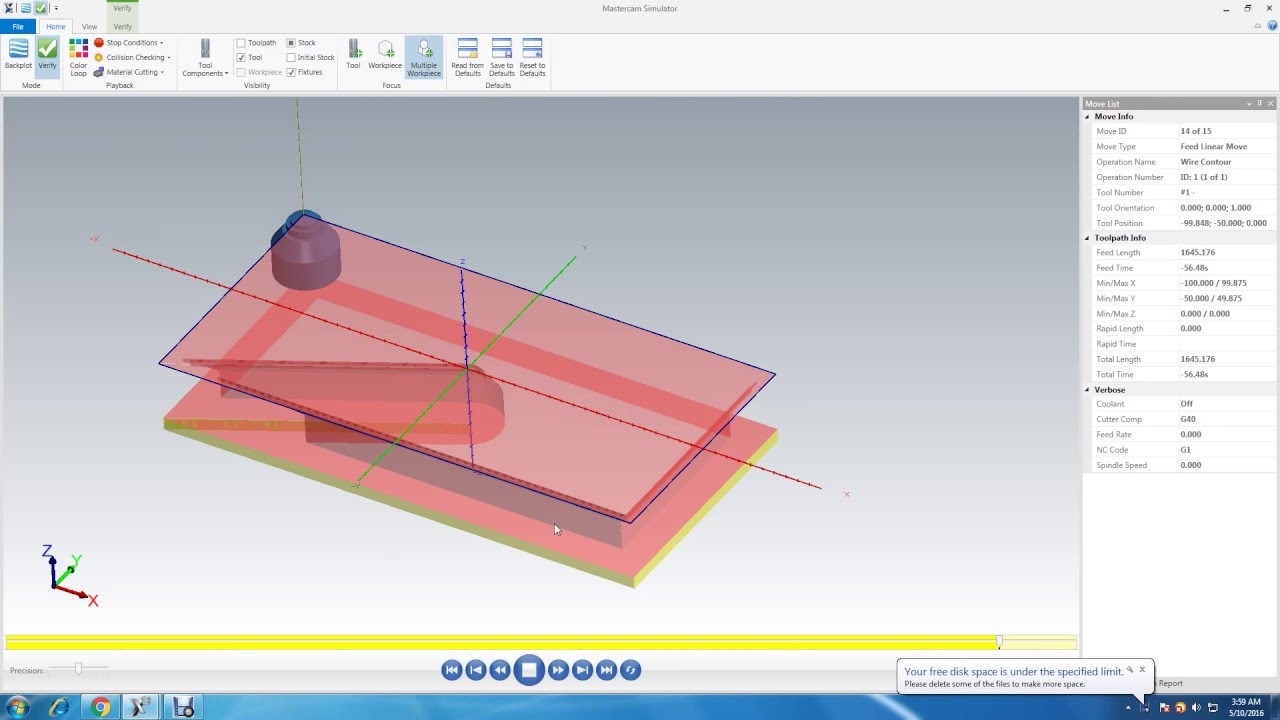The image size is (1280, 720).
Task: Step forward to the next operation
Action: 582,670
